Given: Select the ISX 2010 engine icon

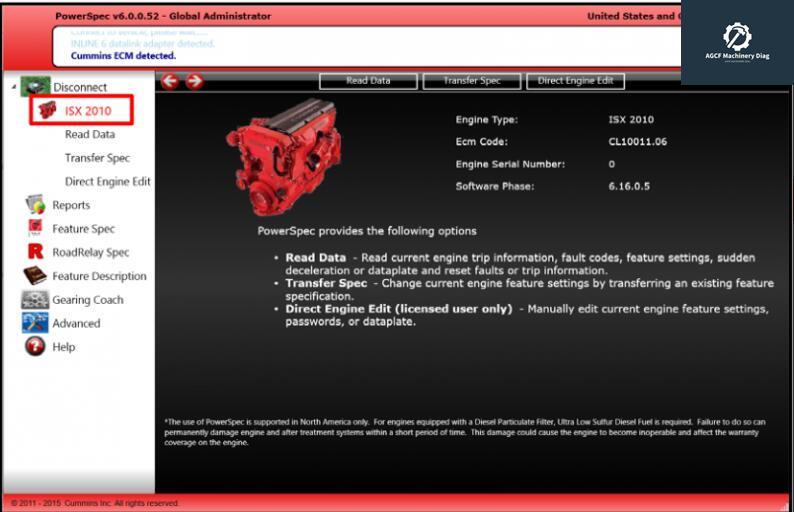Looking at the screenshot, I should (48, 110).
